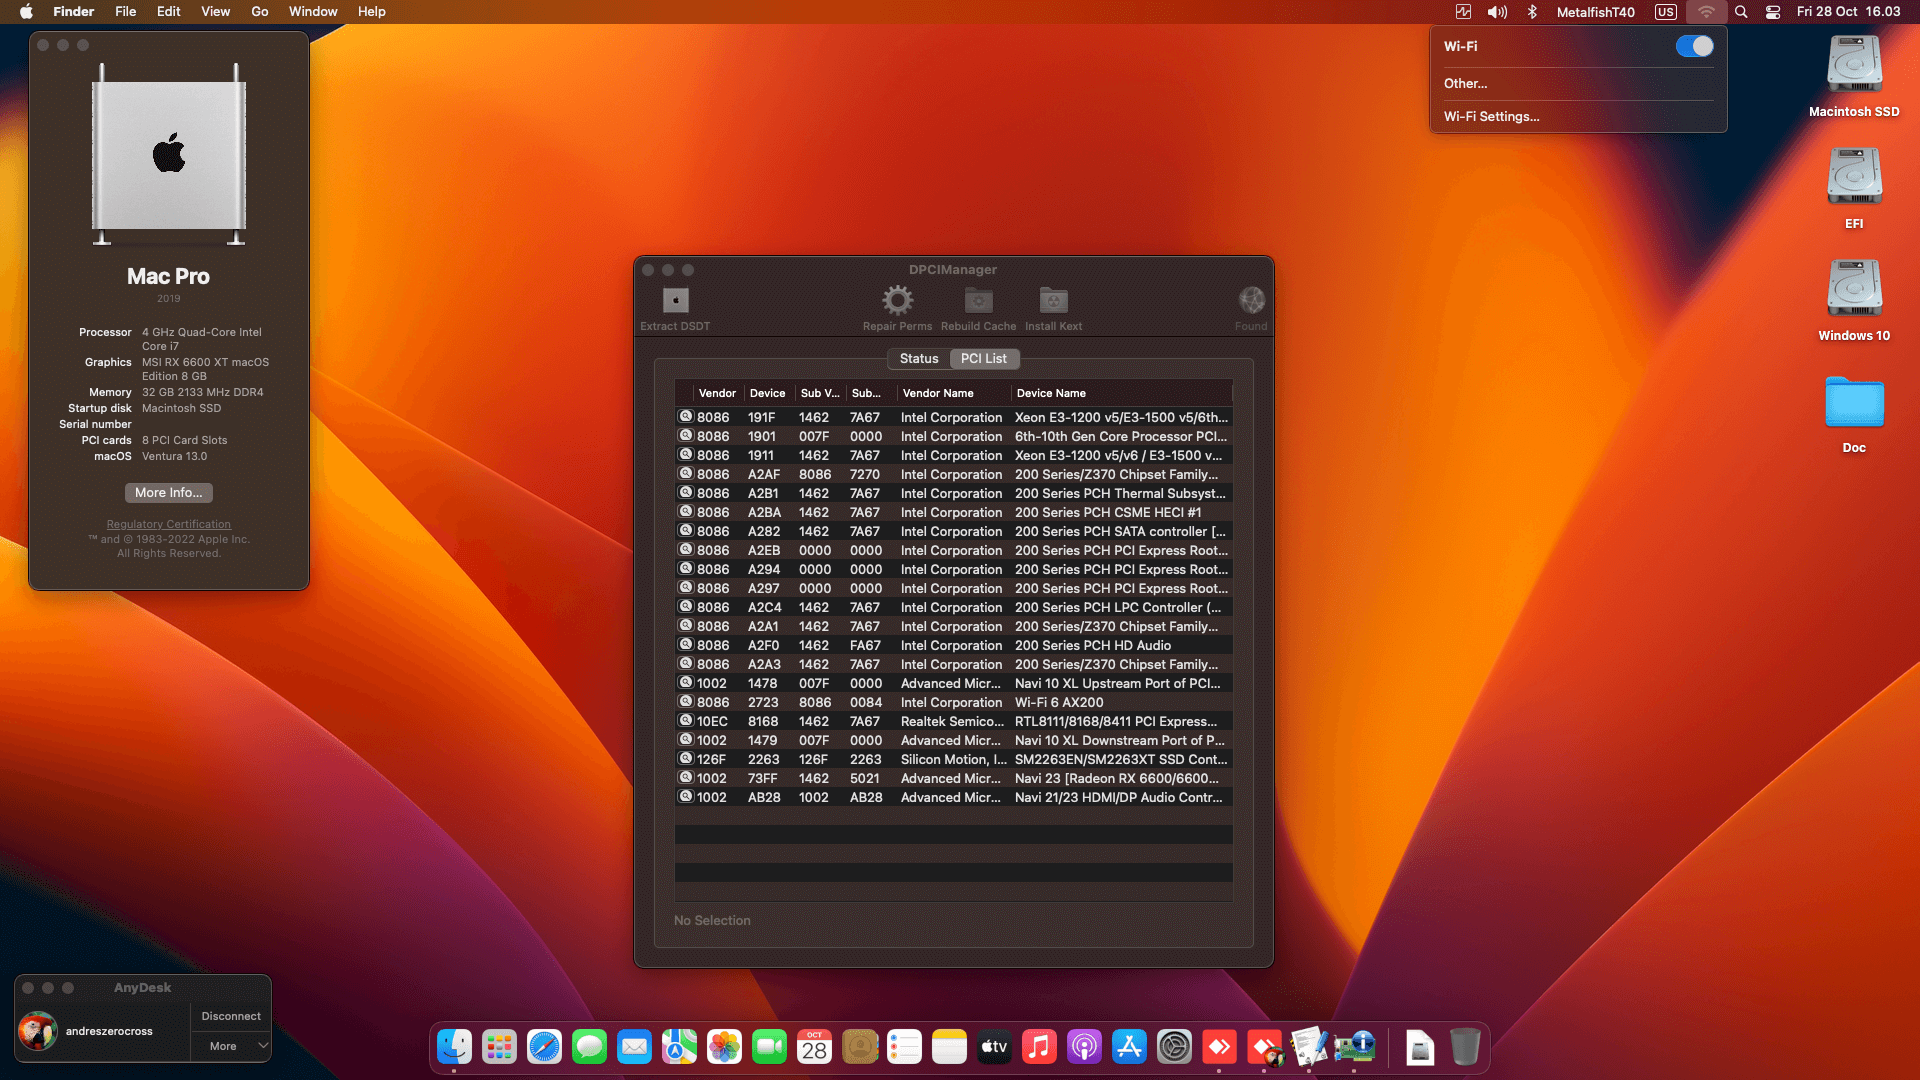Open the Window menu in menu bar
The height and width of the screenshot is (1080, 1920).
(313, 12)
